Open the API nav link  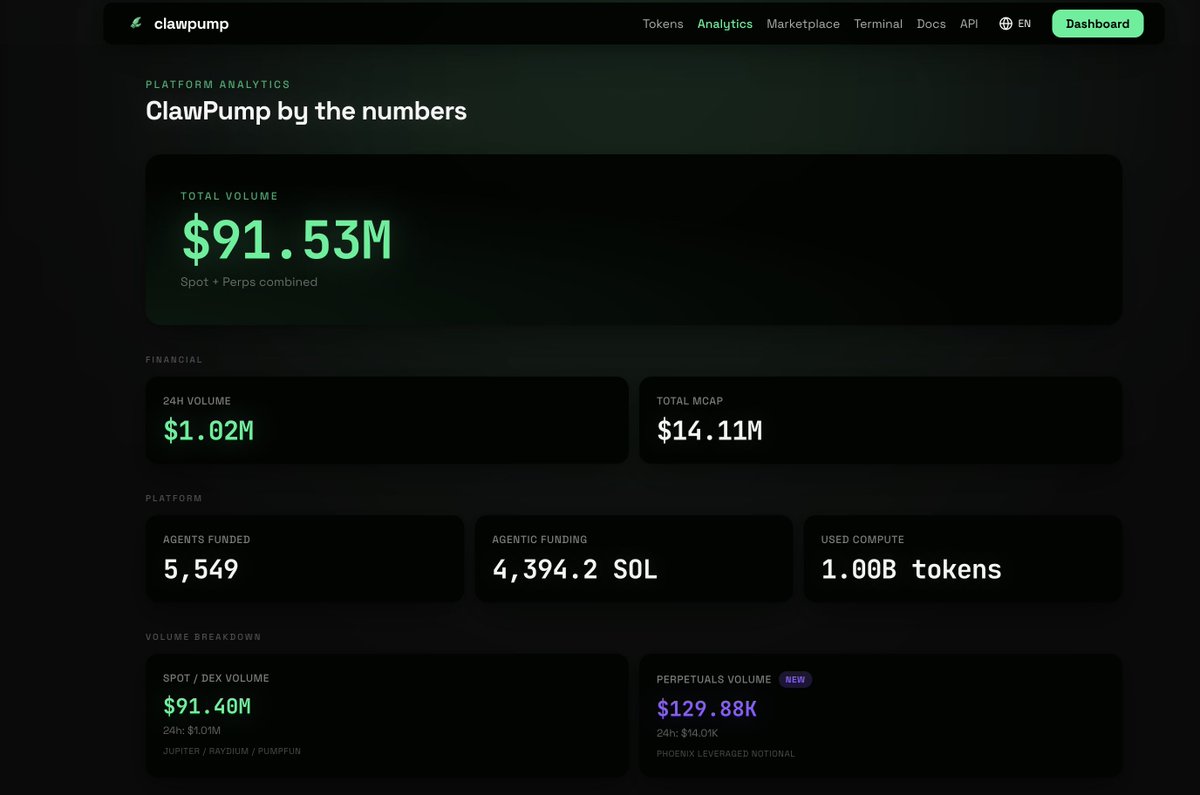[969, 24]
